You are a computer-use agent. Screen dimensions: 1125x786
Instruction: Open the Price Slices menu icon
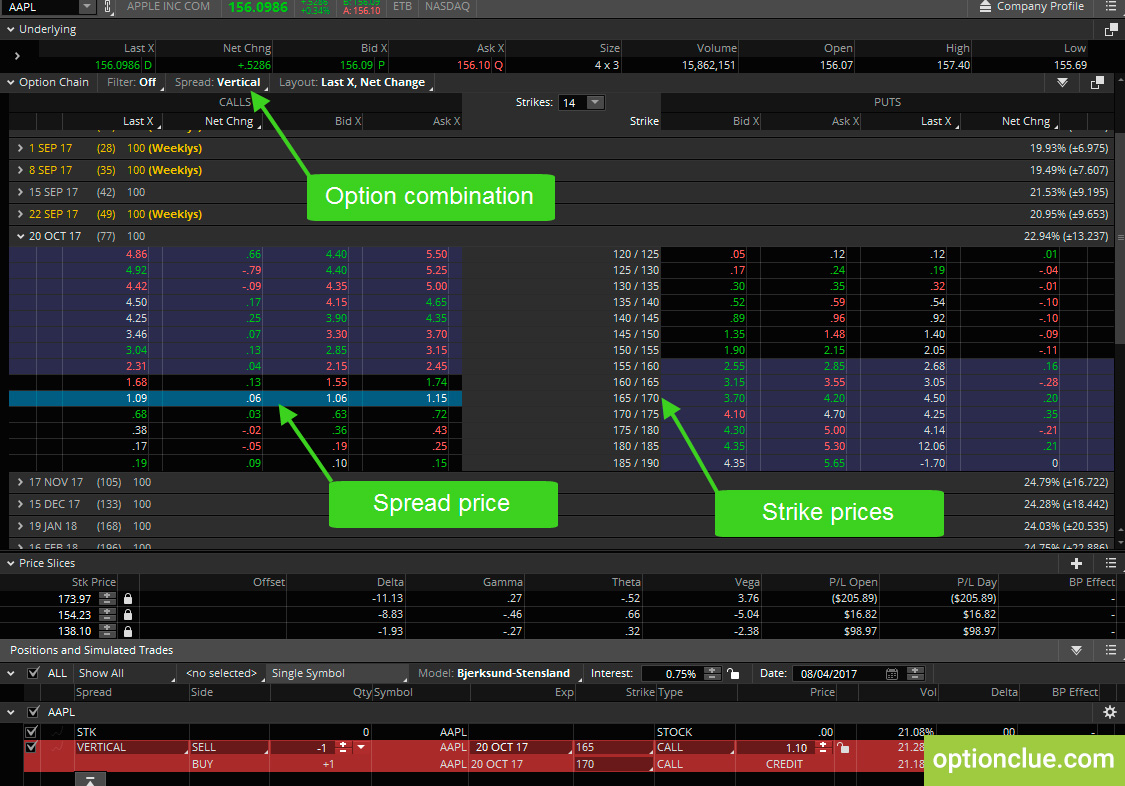point(1111,563)
